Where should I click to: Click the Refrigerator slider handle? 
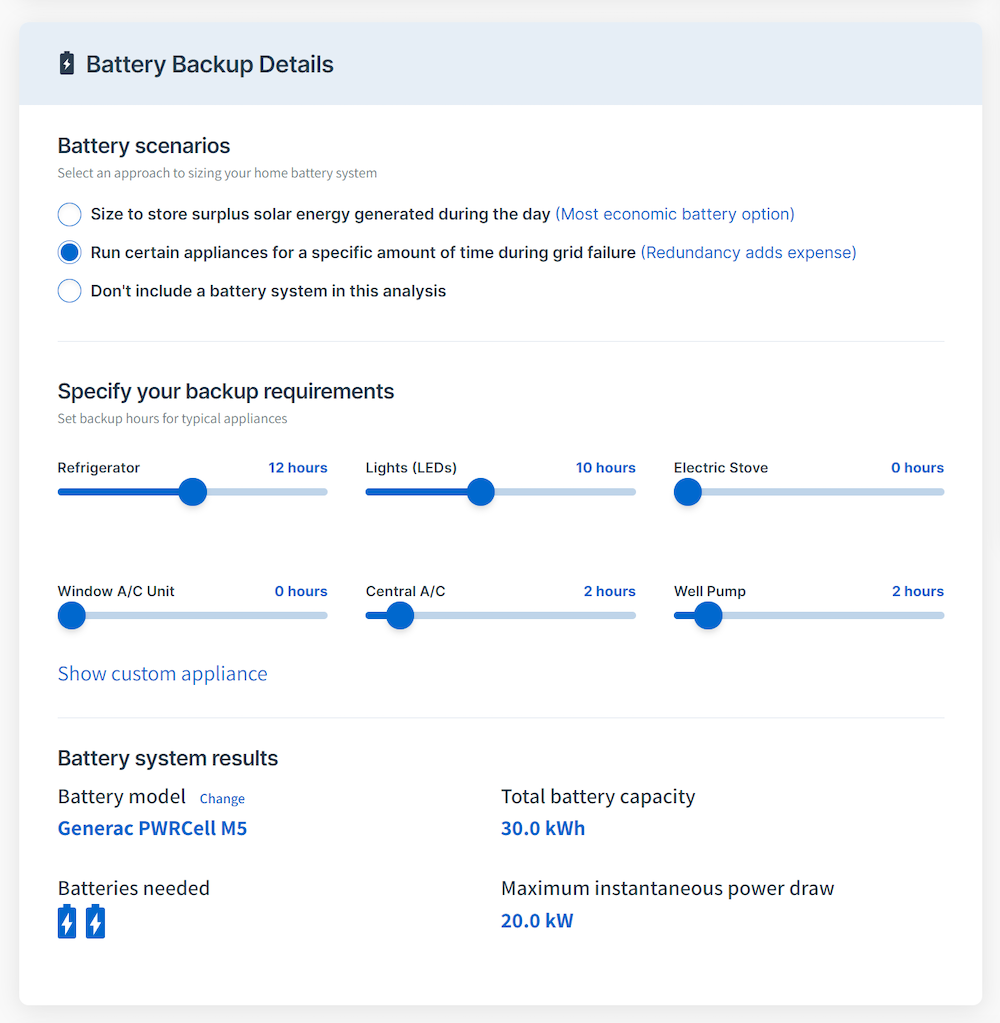[192, 492]
